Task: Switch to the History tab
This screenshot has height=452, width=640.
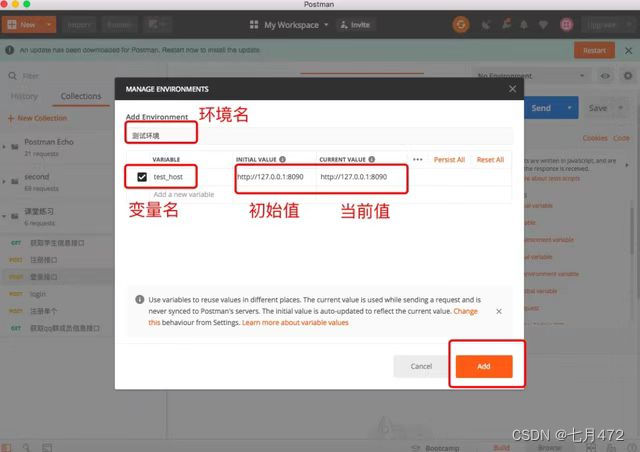Action: click(x=24, y=96)
